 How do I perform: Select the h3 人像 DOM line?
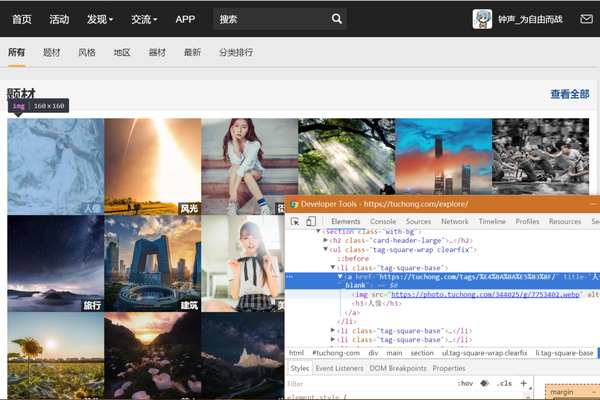(377, 304)
